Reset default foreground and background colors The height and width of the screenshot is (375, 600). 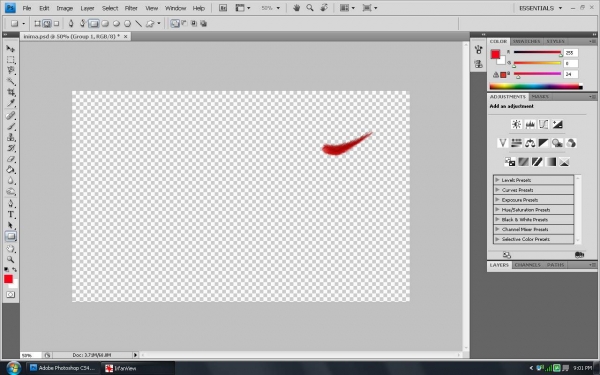7,269
